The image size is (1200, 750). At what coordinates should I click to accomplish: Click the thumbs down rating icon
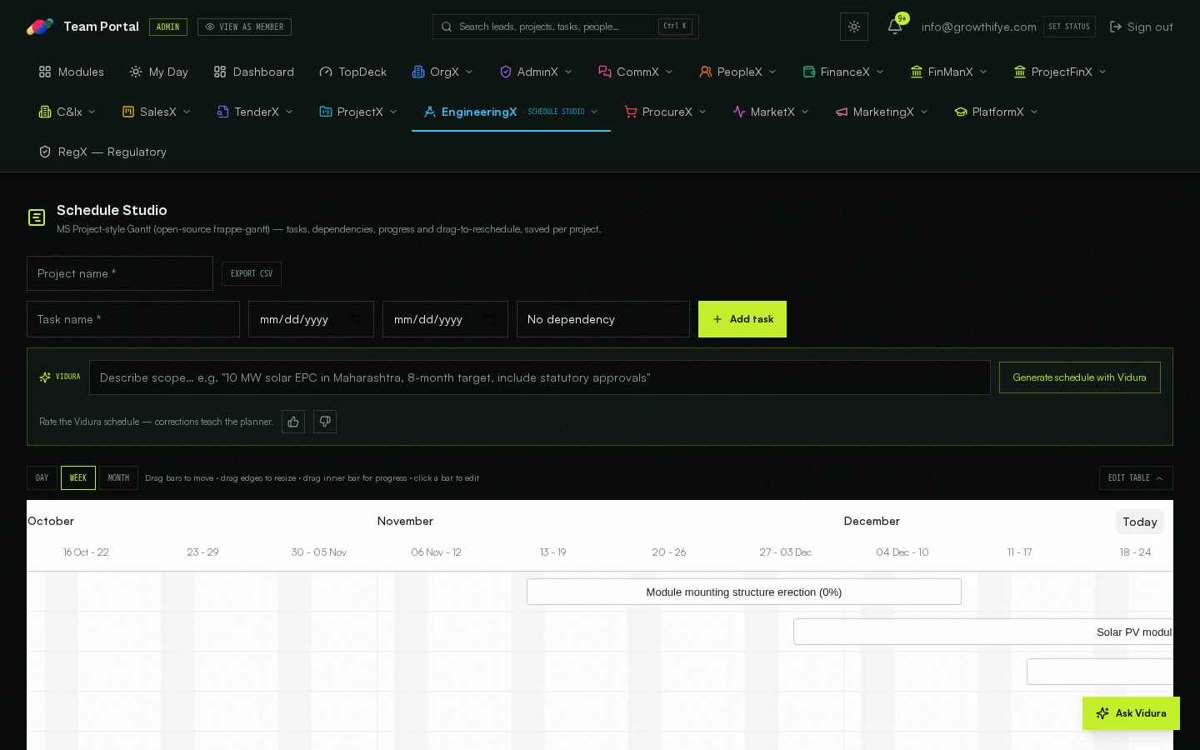pos(325,422)
